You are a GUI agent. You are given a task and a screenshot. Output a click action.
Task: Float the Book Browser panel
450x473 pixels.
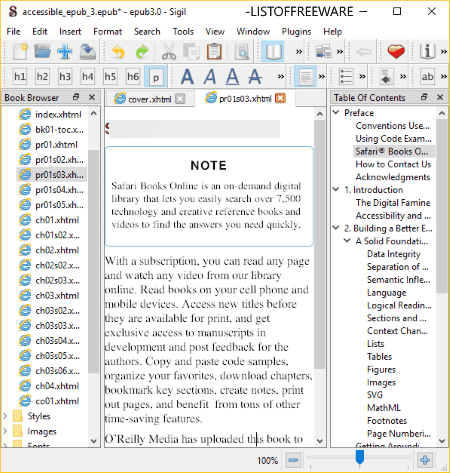[x=76, y=97]
